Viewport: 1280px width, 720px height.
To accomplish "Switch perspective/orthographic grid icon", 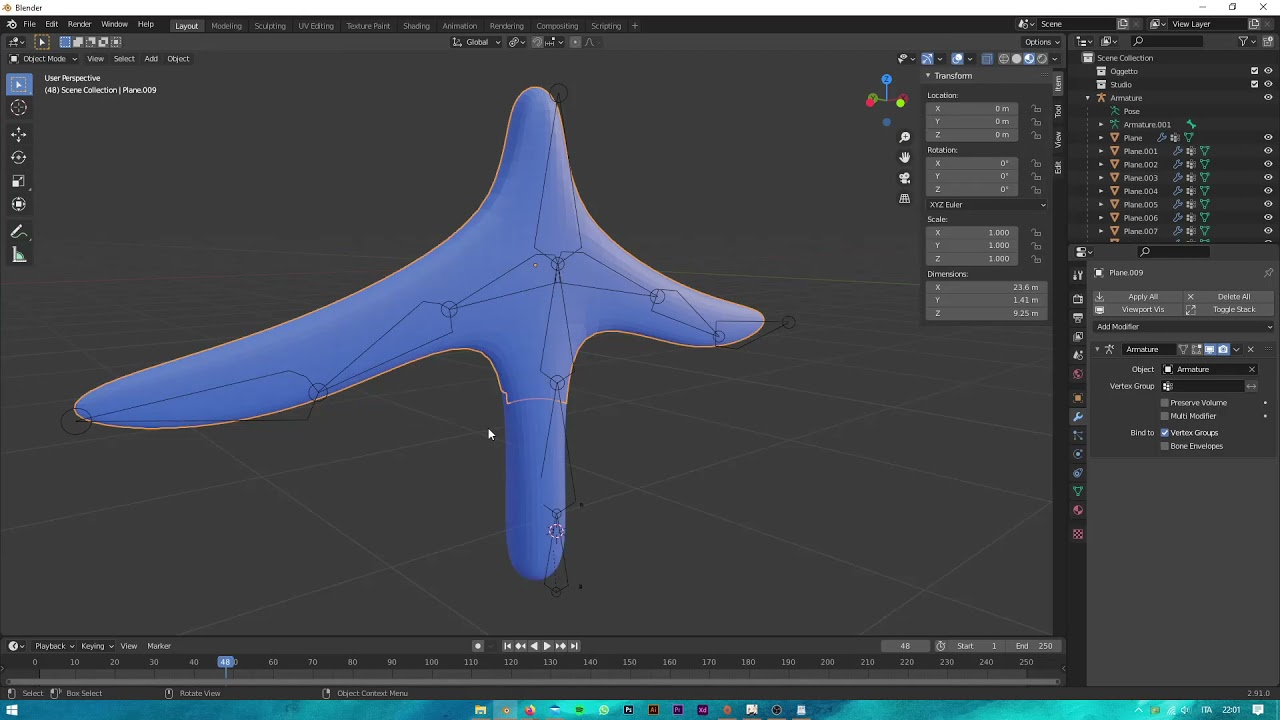I will (x=905, y=198).
